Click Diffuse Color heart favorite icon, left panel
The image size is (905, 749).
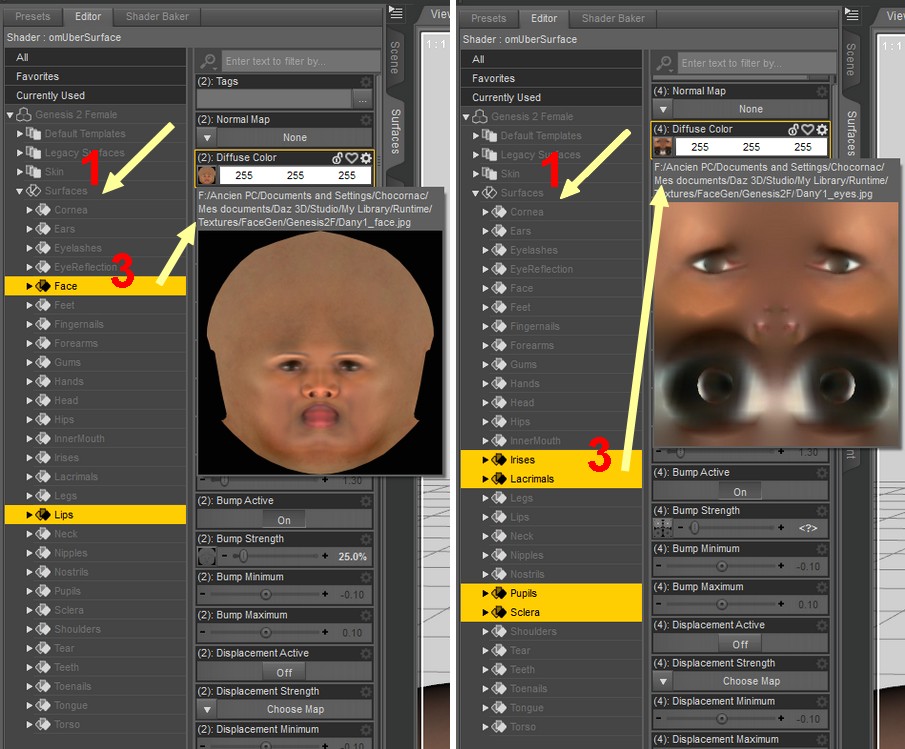(x=351, y=158)
